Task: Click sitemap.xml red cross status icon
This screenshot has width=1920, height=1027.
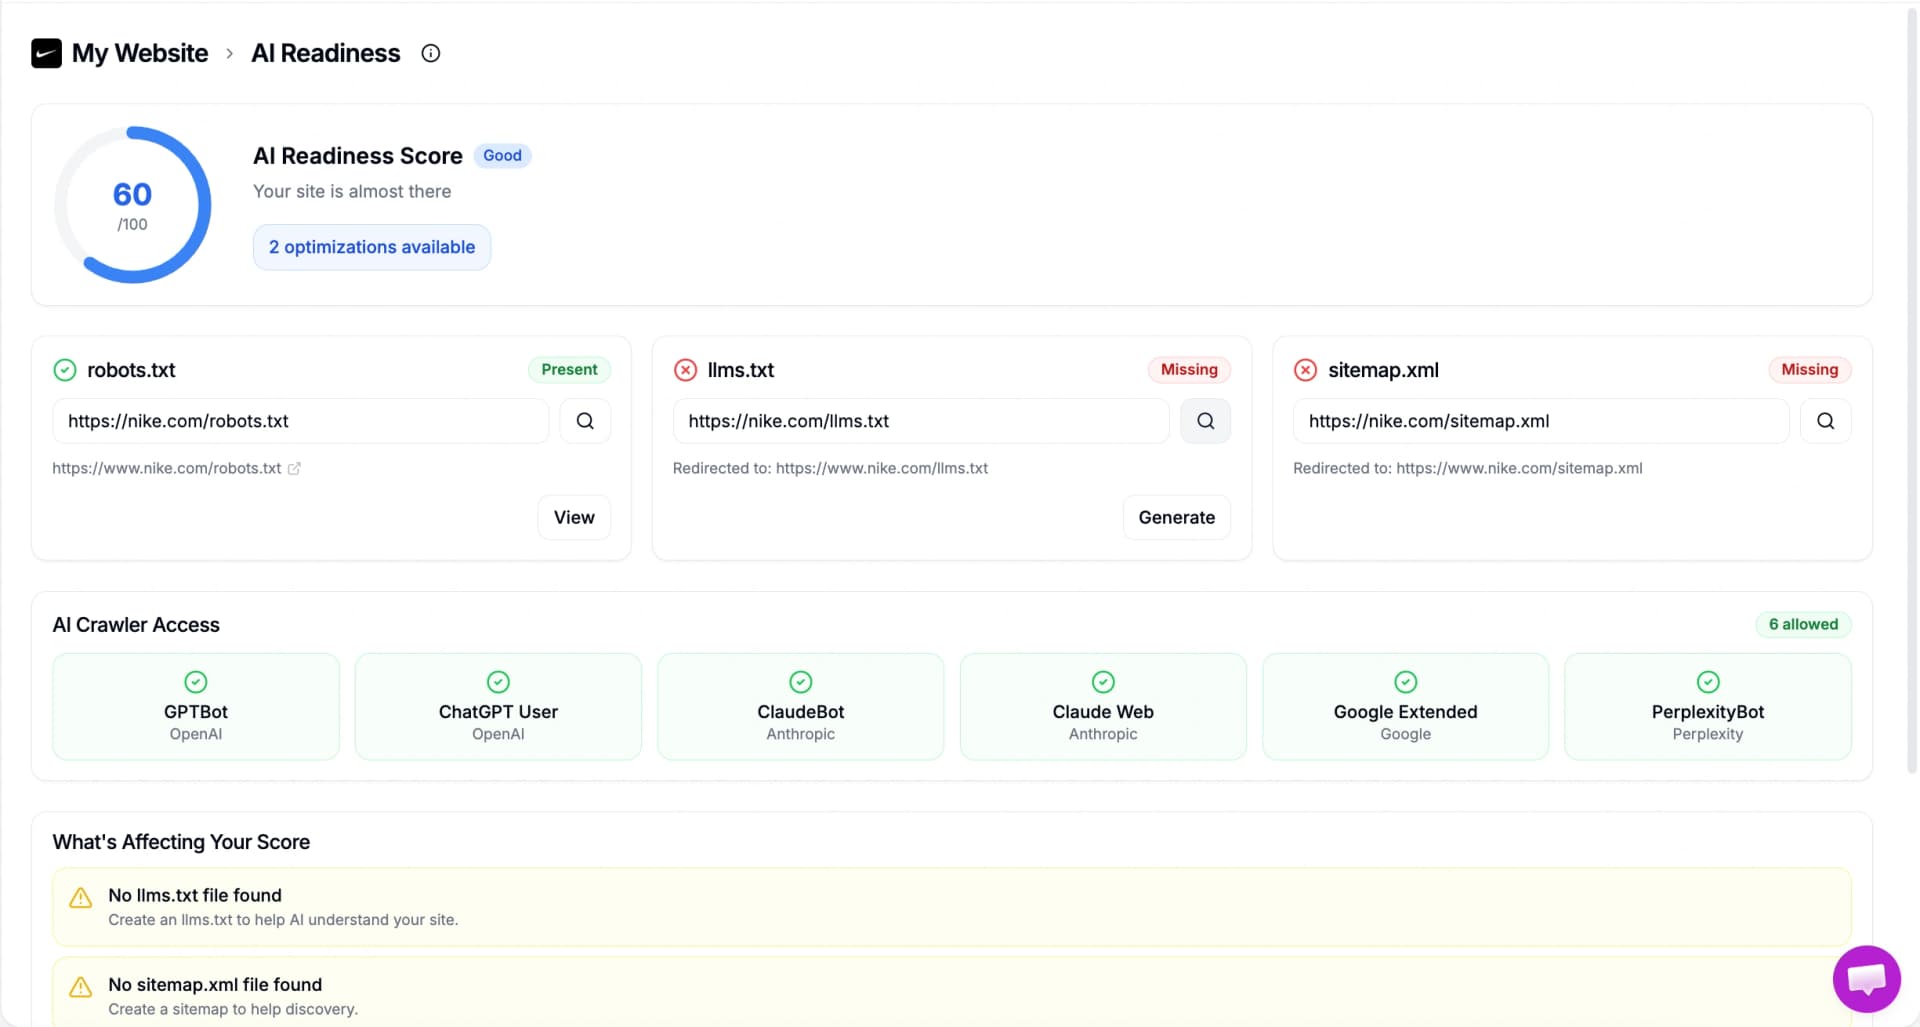Action: [x=1305, y=370]
